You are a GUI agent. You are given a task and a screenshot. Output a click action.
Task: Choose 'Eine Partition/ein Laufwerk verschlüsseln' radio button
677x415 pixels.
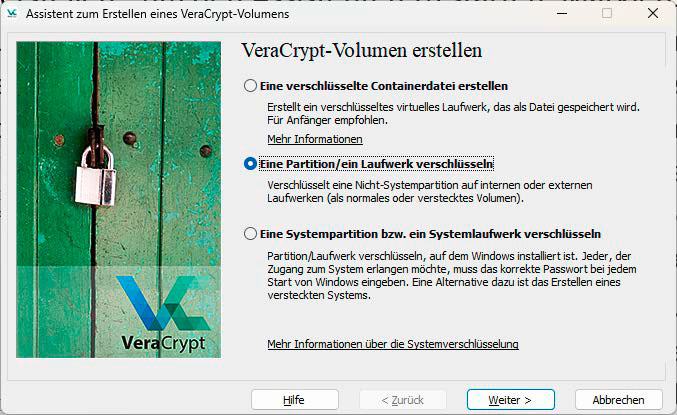click(250, 164)
